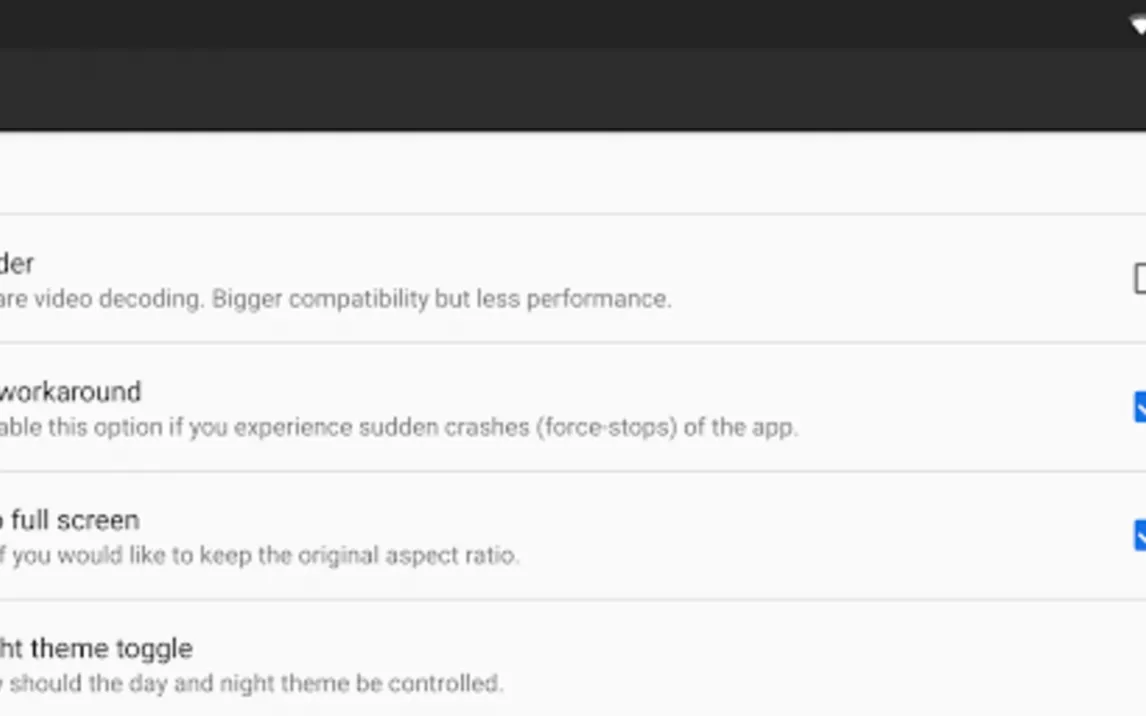The width and height of the screenshot is (1146, 716).
Task: Uncheck the crash workaround checkbox
Action: click(1139, 407)
